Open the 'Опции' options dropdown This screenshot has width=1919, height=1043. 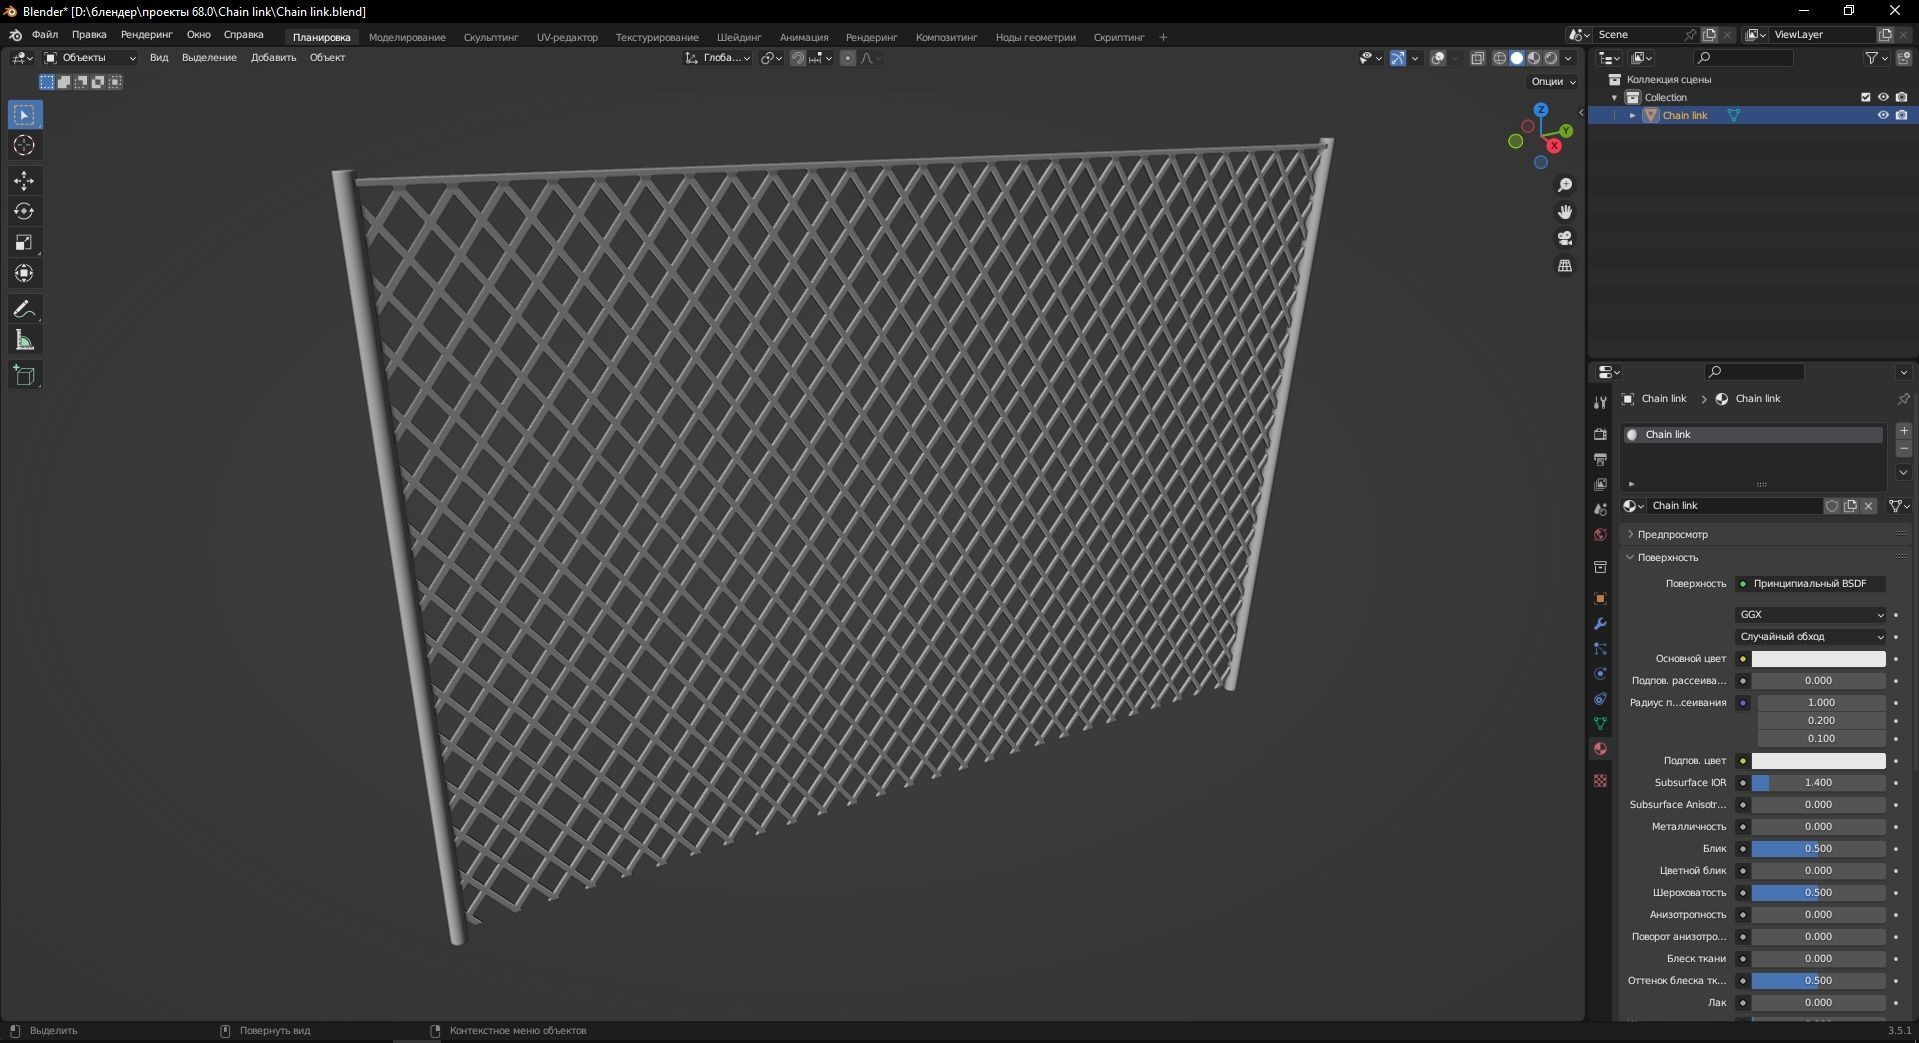[x=1553, y=82]
